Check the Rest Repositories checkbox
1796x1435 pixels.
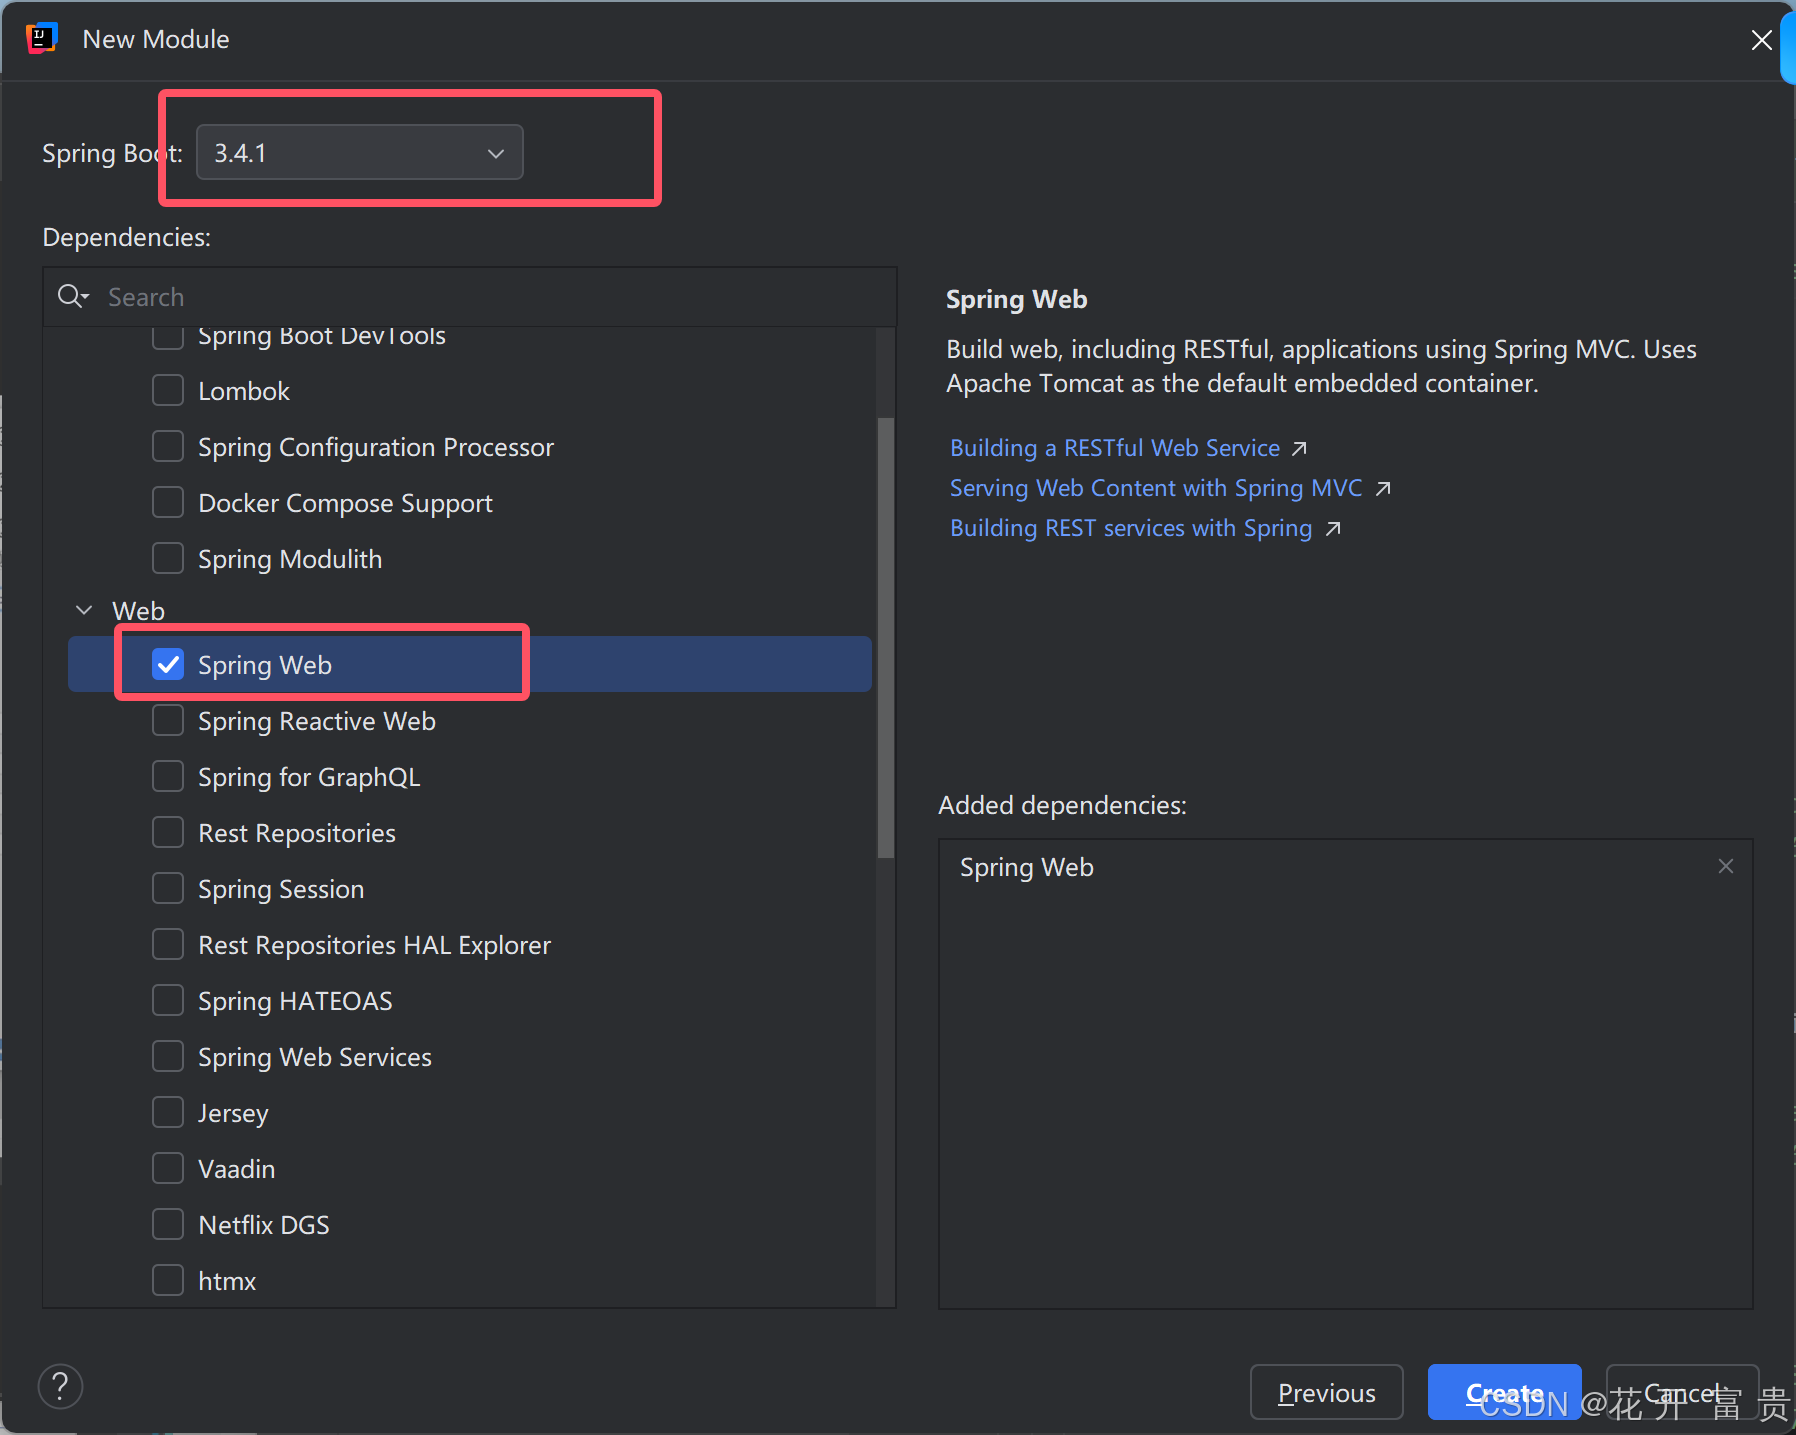point(168,832)
